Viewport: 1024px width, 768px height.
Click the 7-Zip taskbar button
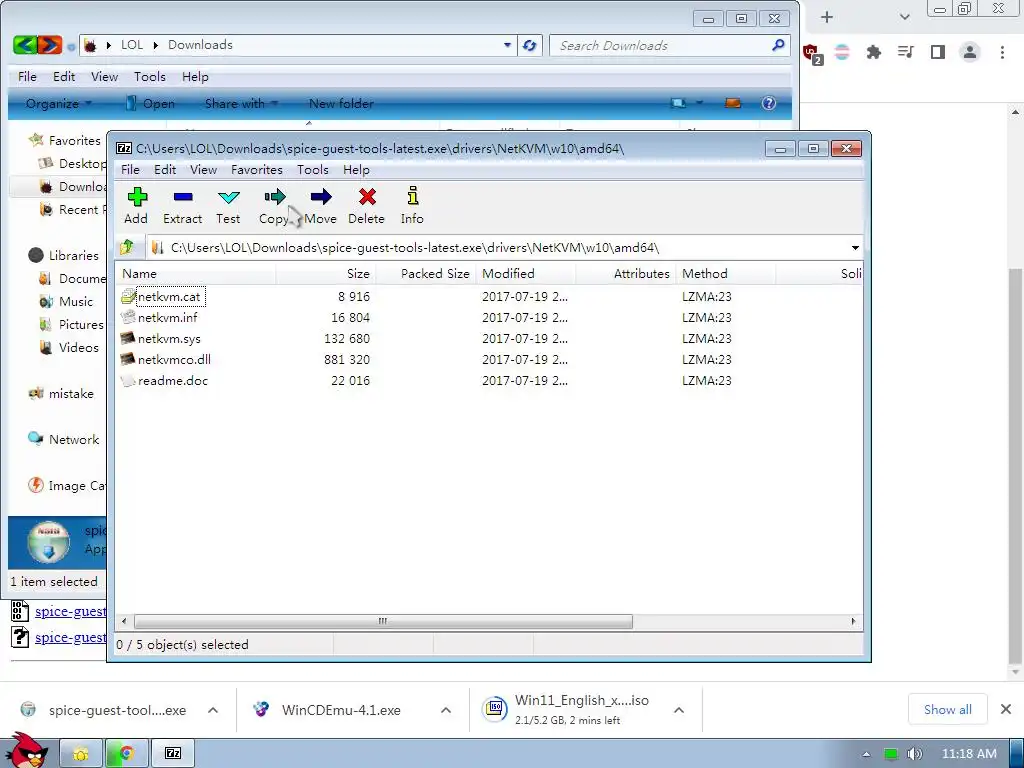(x=173, y=754)
